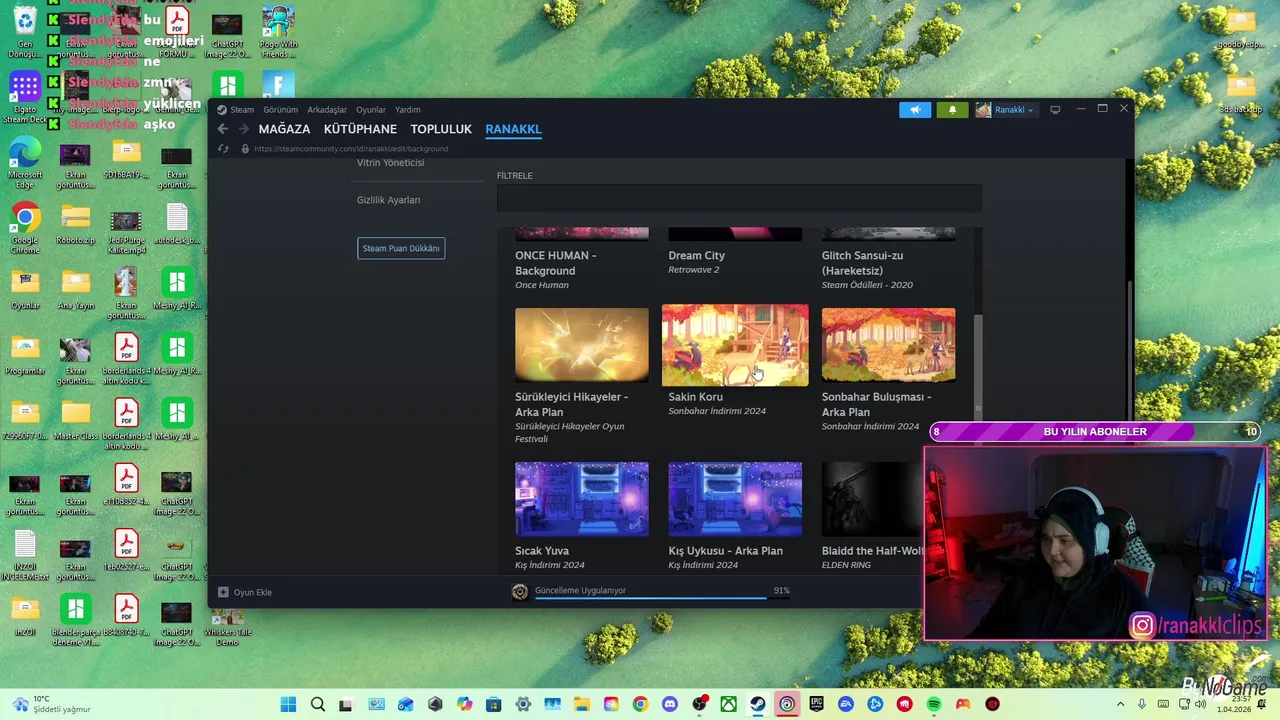The width and height of the screenshot is (1280, 720).
Task: Show hidden system tray icons
Action: pos(1120,704)
